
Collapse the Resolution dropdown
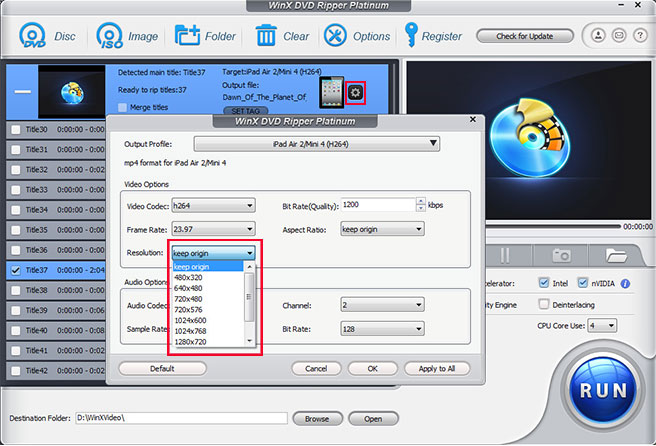click(213, 253)
